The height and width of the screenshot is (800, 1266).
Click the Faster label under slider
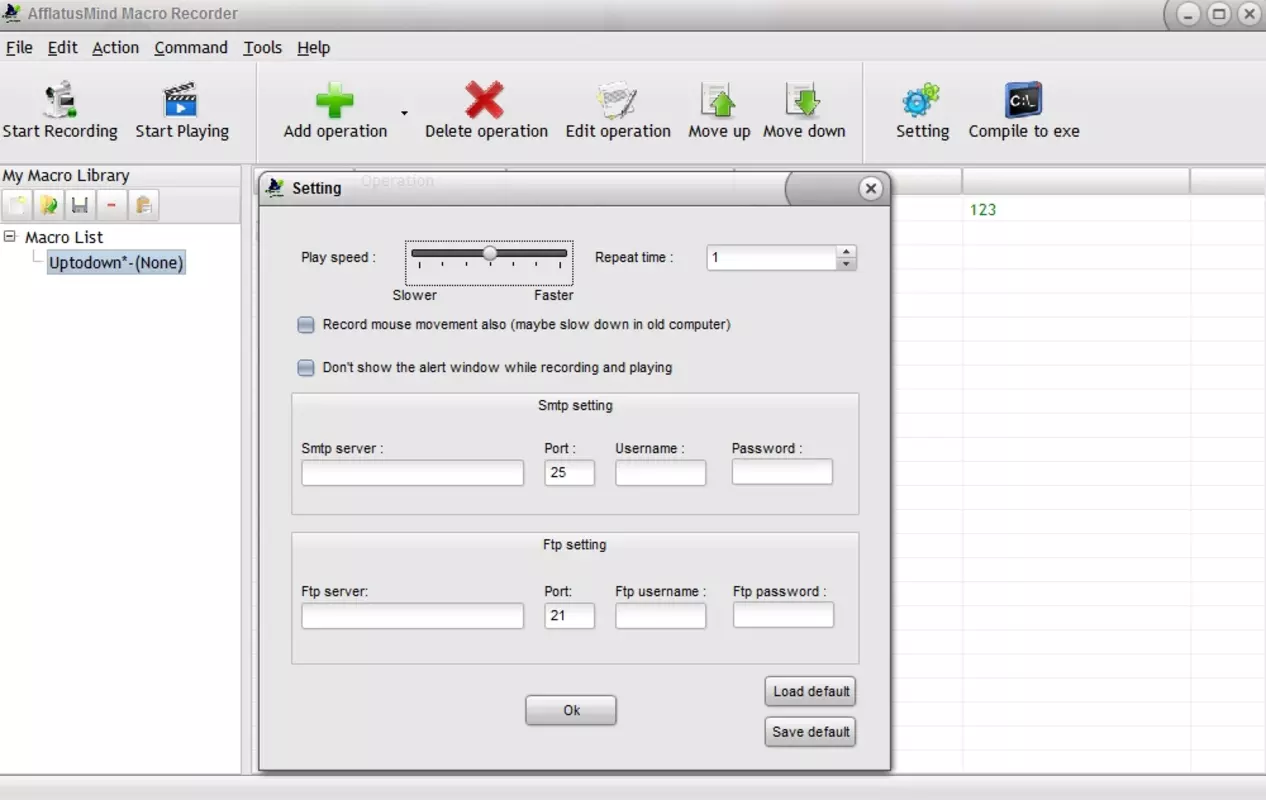pos(554,295)
